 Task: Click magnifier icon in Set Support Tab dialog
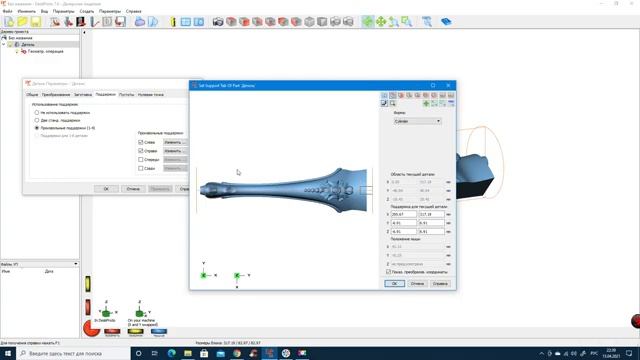(x=393, y=104)
